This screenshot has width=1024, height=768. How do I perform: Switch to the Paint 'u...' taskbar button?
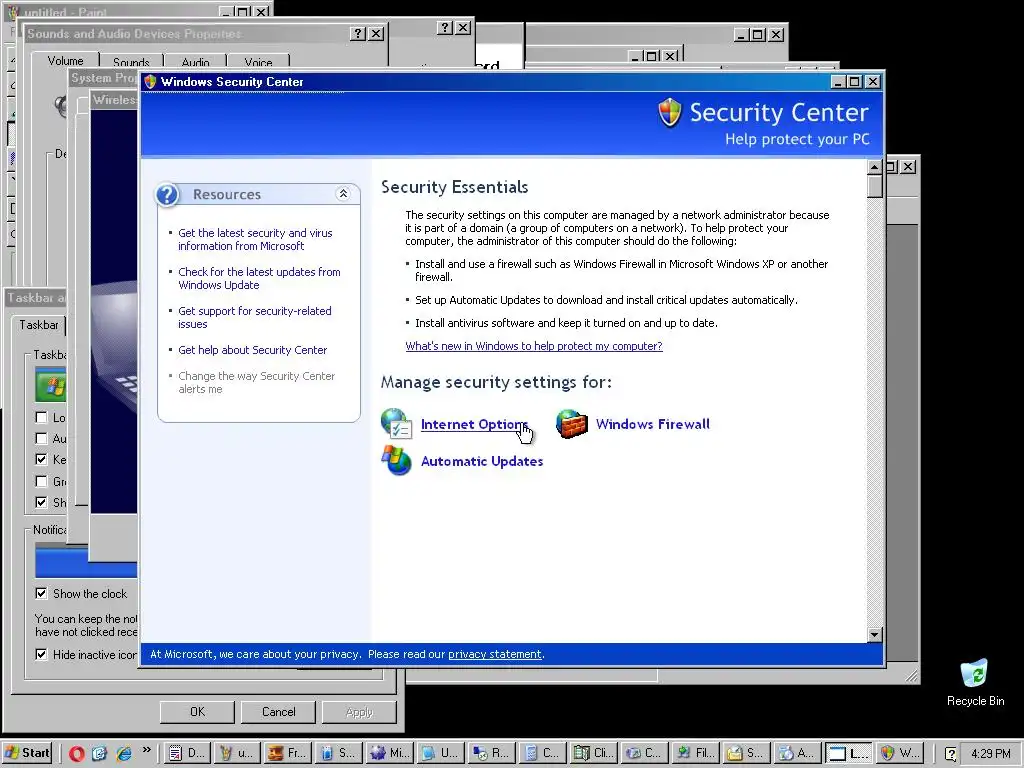coord(236,753)
